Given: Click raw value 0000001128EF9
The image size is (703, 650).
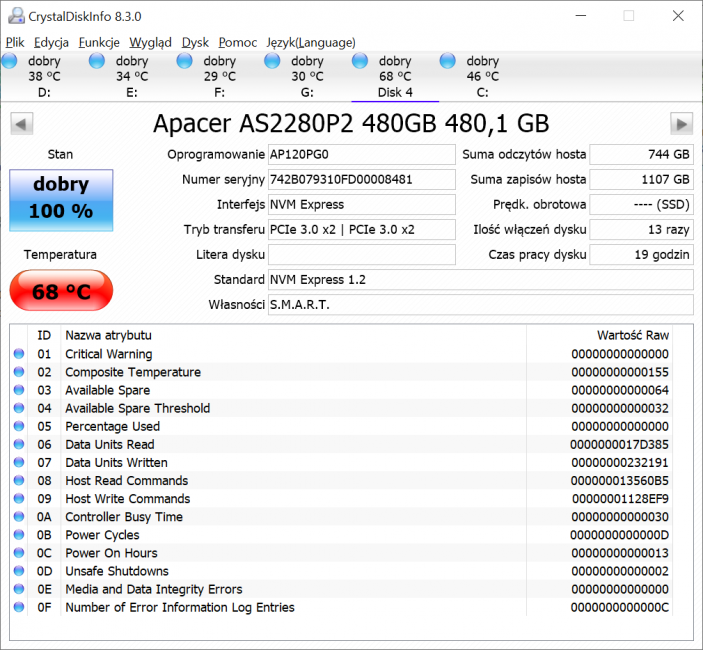Looking at the screenshot, I should point(620,498).
